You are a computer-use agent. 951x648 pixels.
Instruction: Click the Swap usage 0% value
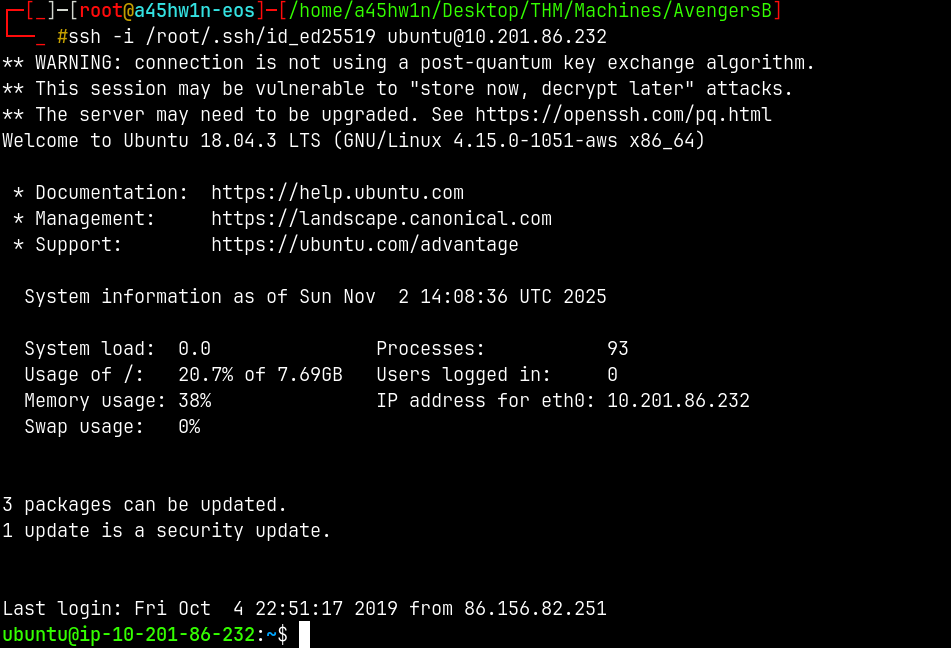coord(189,427)
